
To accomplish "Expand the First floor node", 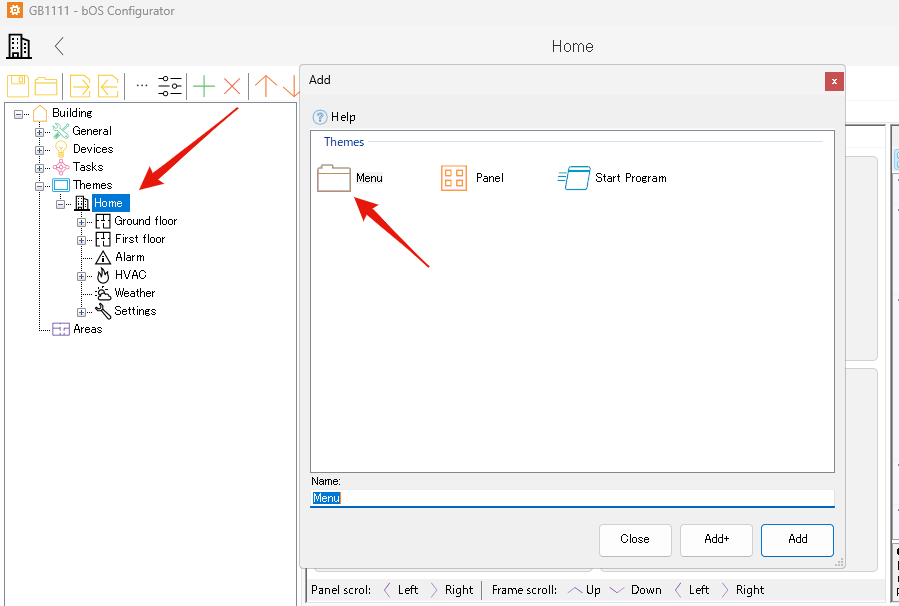I will (81, 240).
